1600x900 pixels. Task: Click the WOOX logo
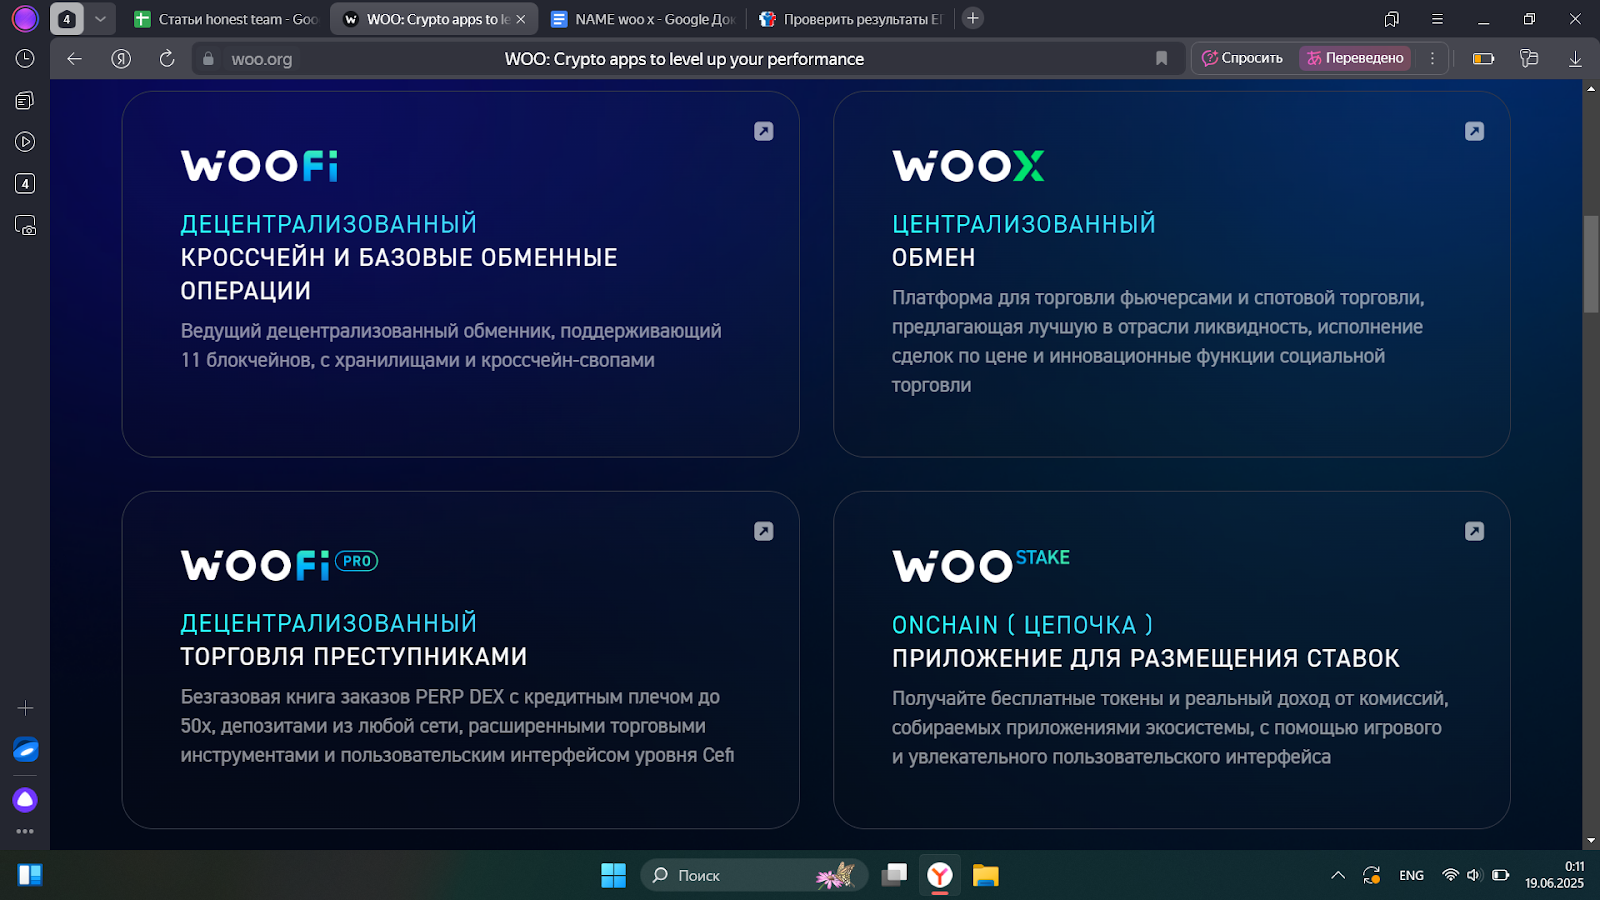(x=968, y=166)
